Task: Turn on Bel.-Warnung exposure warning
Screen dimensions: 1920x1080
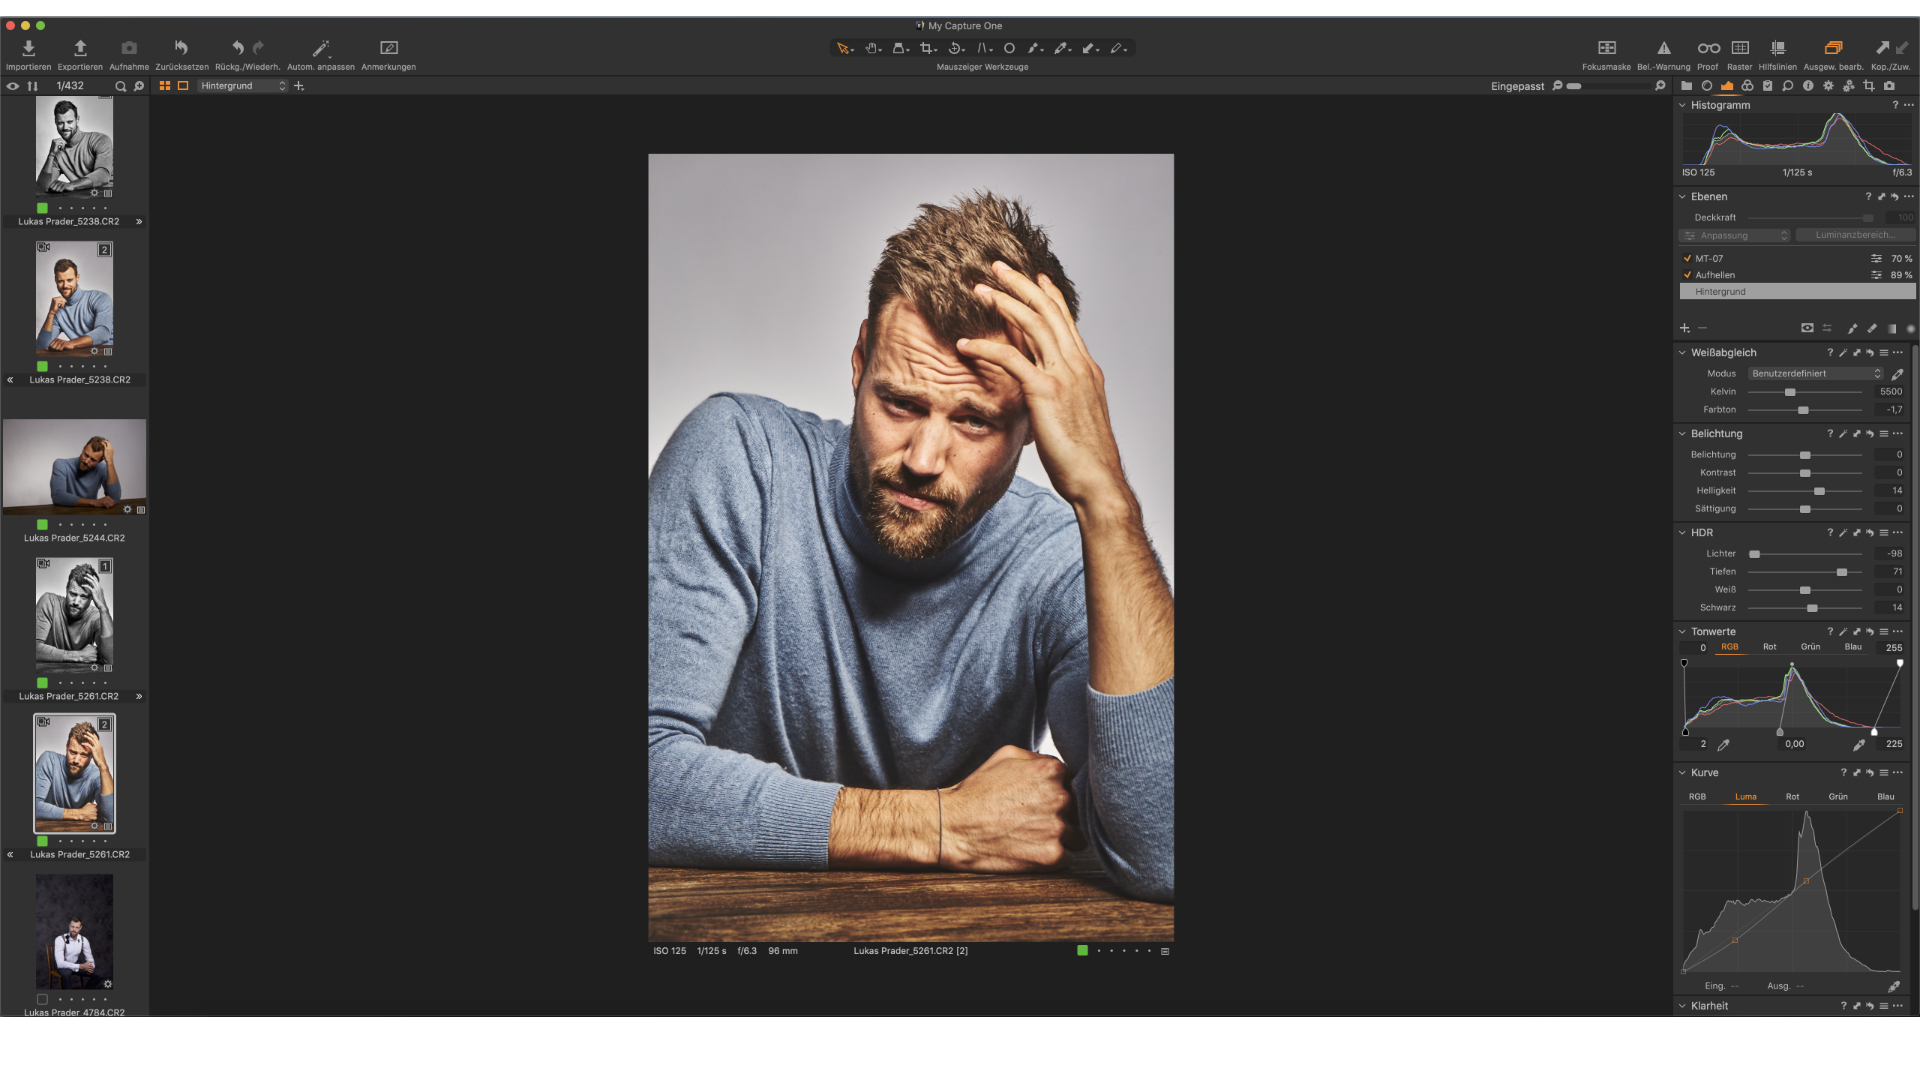Action: (1664, 47)
